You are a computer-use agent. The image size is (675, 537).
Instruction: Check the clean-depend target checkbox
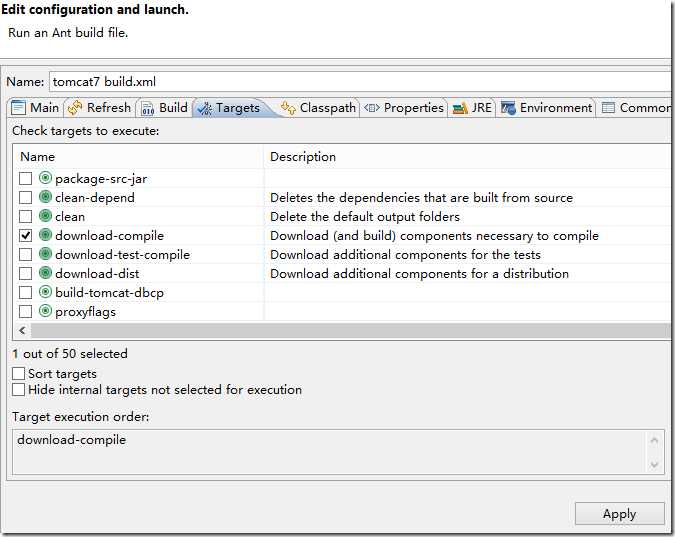[x=25, y=197]
